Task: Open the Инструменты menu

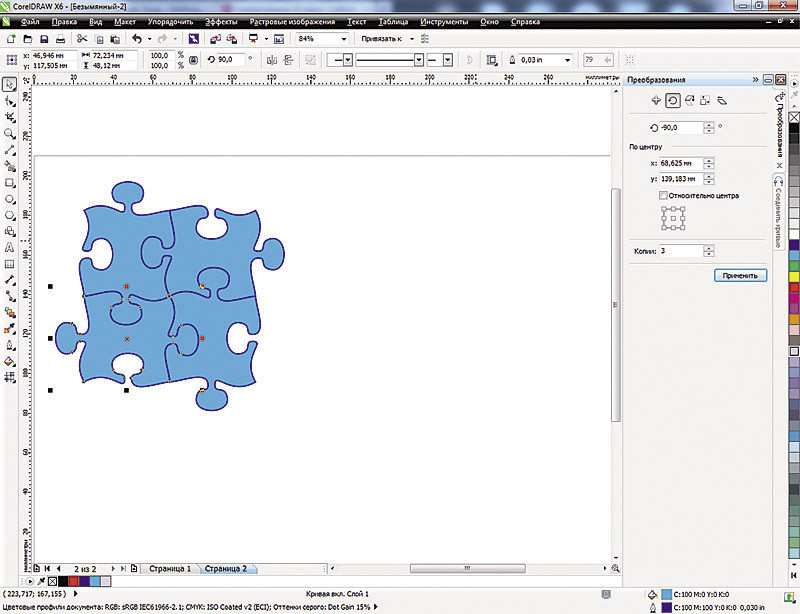Action: pyautogui.click(x=444, y=22)
